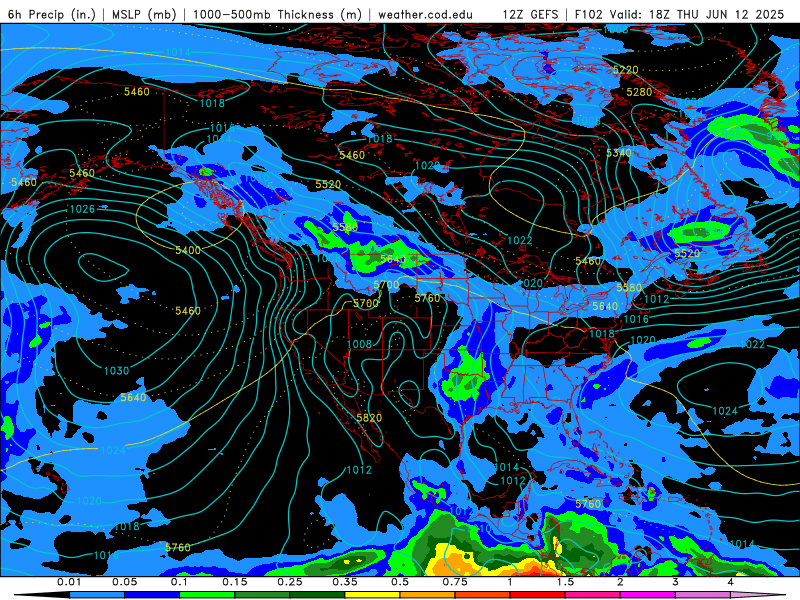Click the 5340 thickness contour label
800x600 pixels.
pos(619,153)
